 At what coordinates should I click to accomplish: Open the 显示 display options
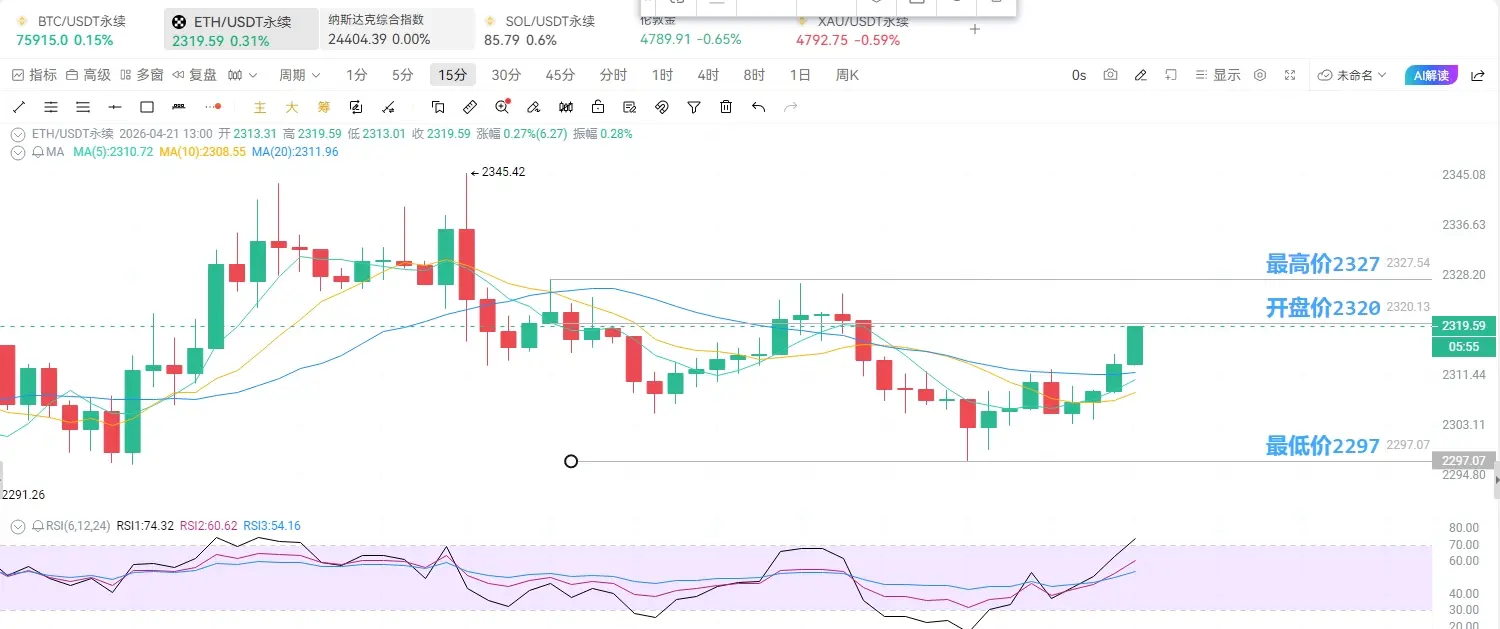1217,75
